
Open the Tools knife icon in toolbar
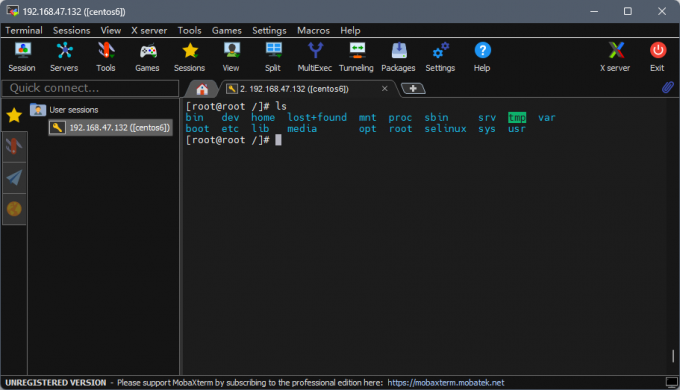click(106, 57)
